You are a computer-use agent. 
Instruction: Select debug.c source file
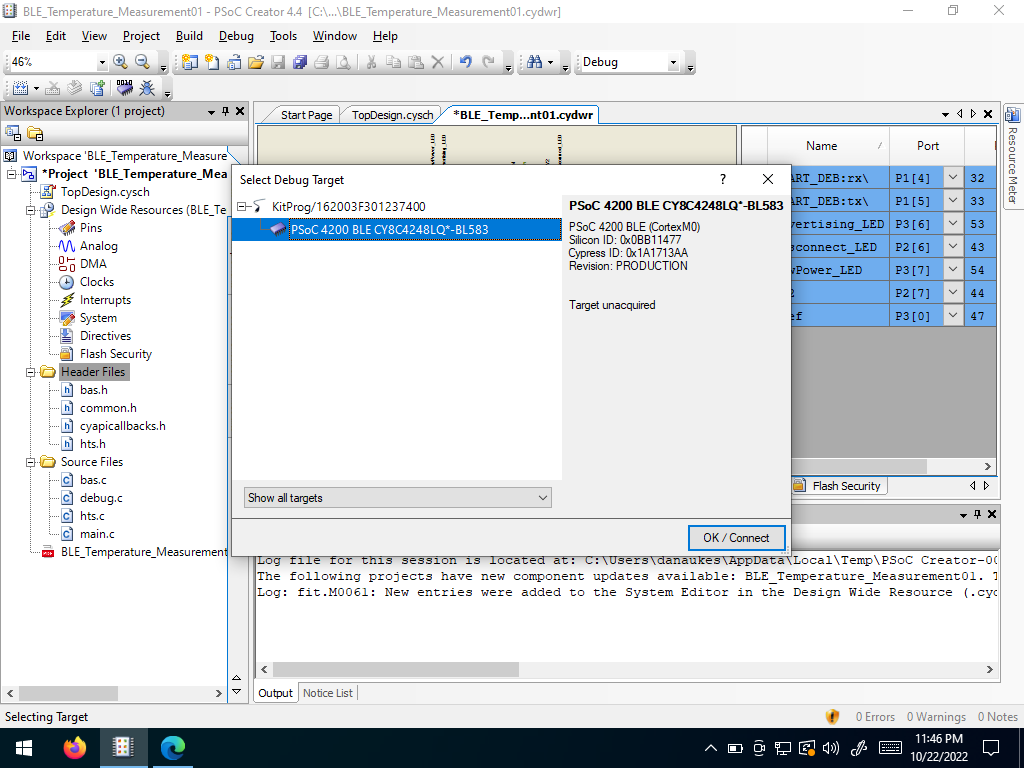click(101, 498)
